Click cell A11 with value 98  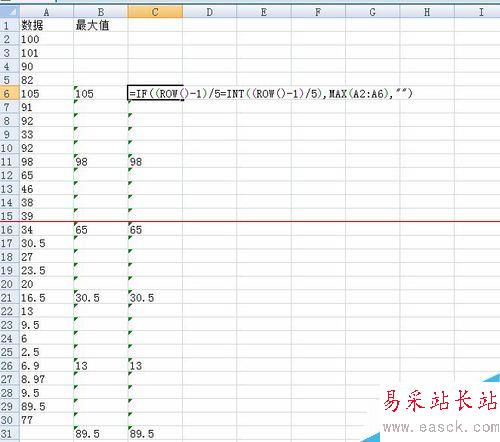(x=47, y=162)
